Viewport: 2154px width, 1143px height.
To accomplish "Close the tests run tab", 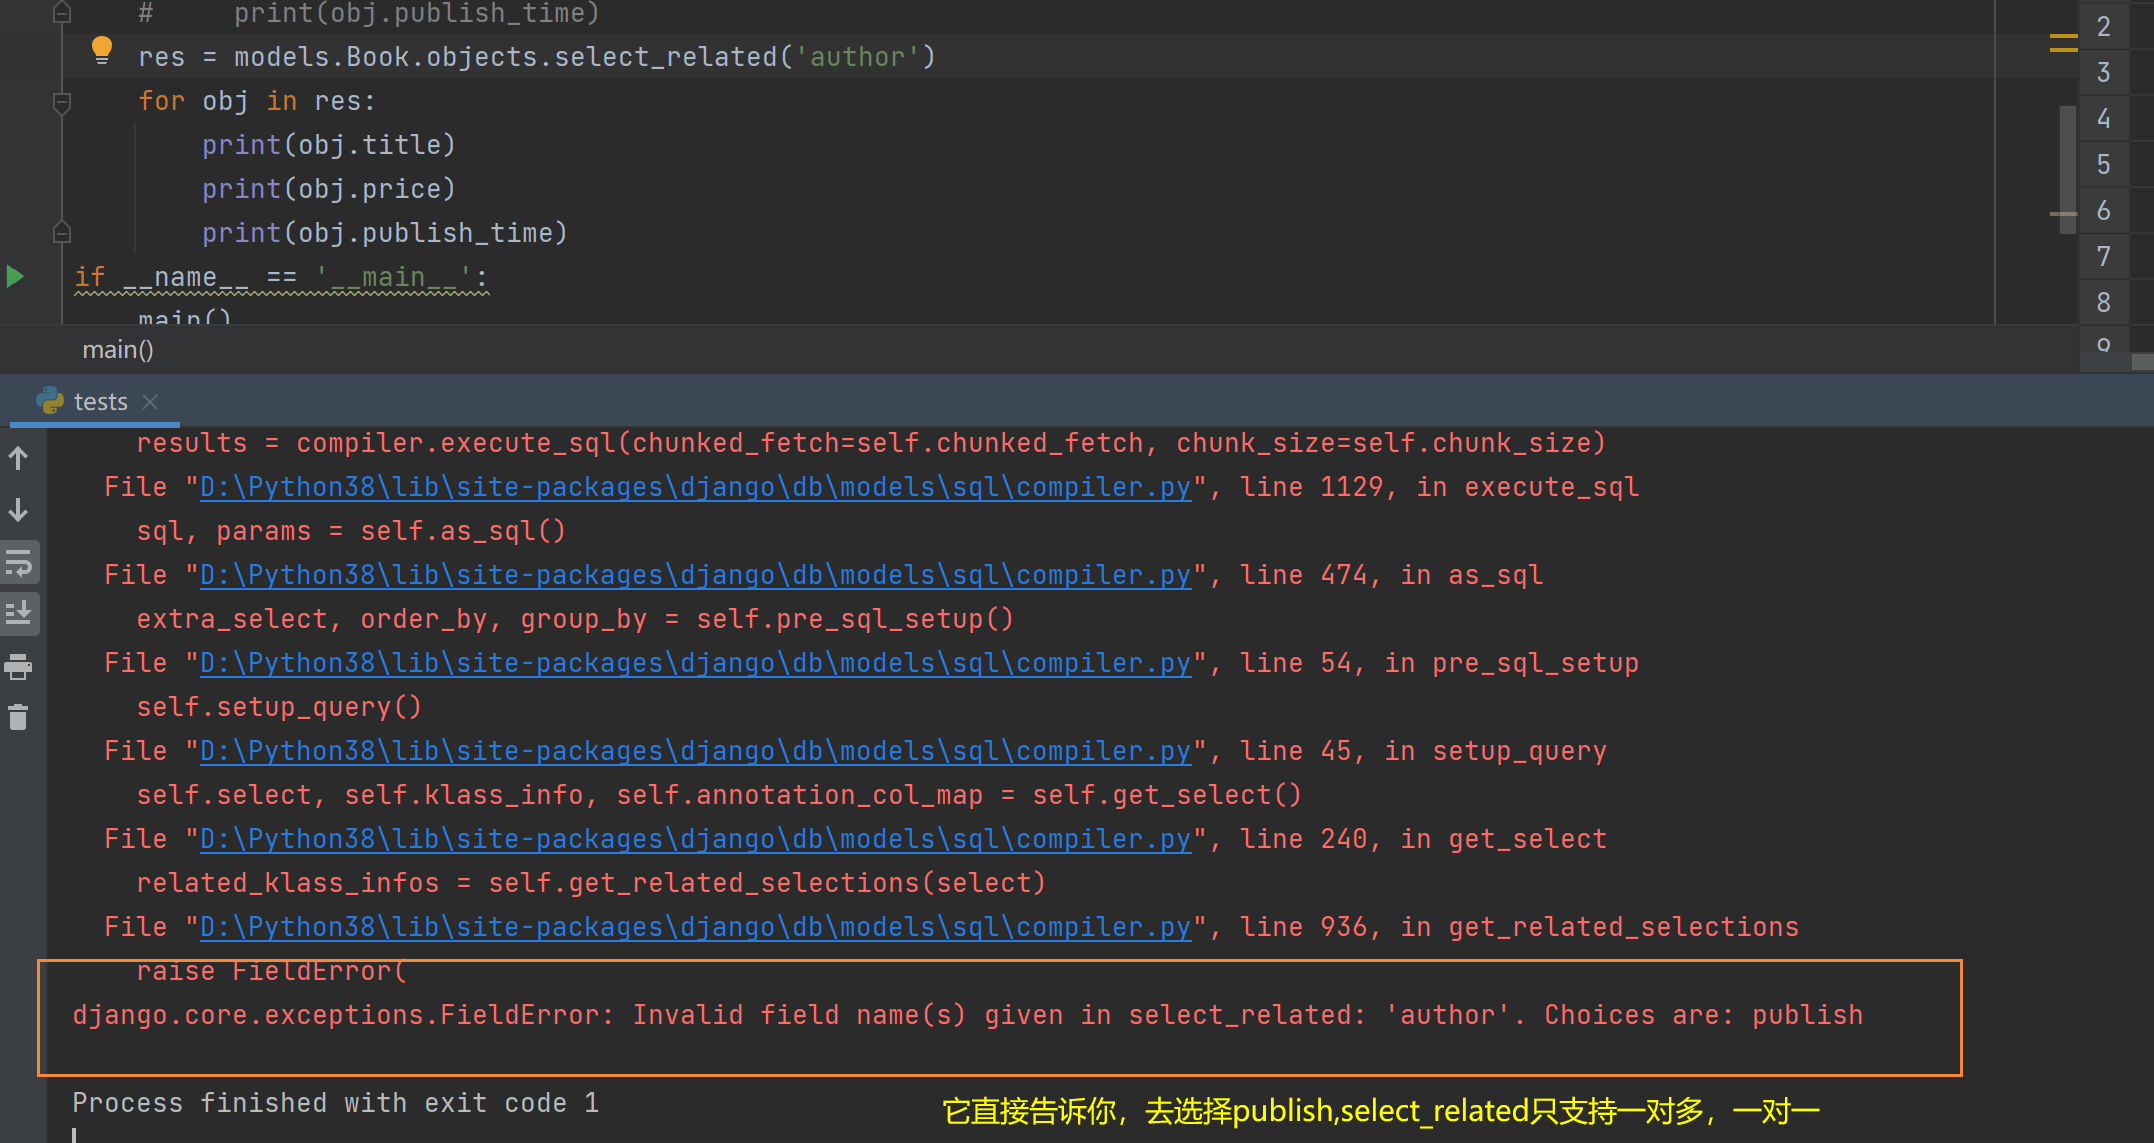I will 150,402.
